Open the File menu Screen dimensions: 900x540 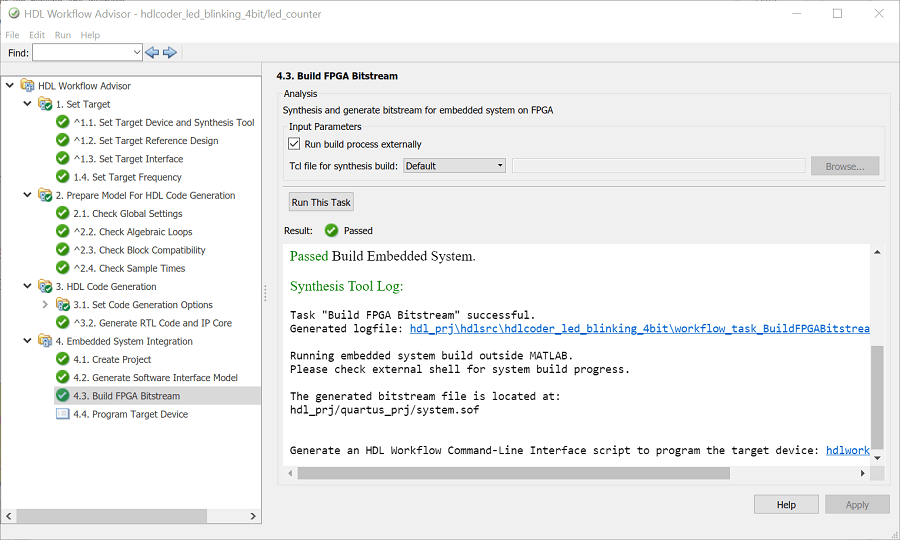[x=13, y=35]
